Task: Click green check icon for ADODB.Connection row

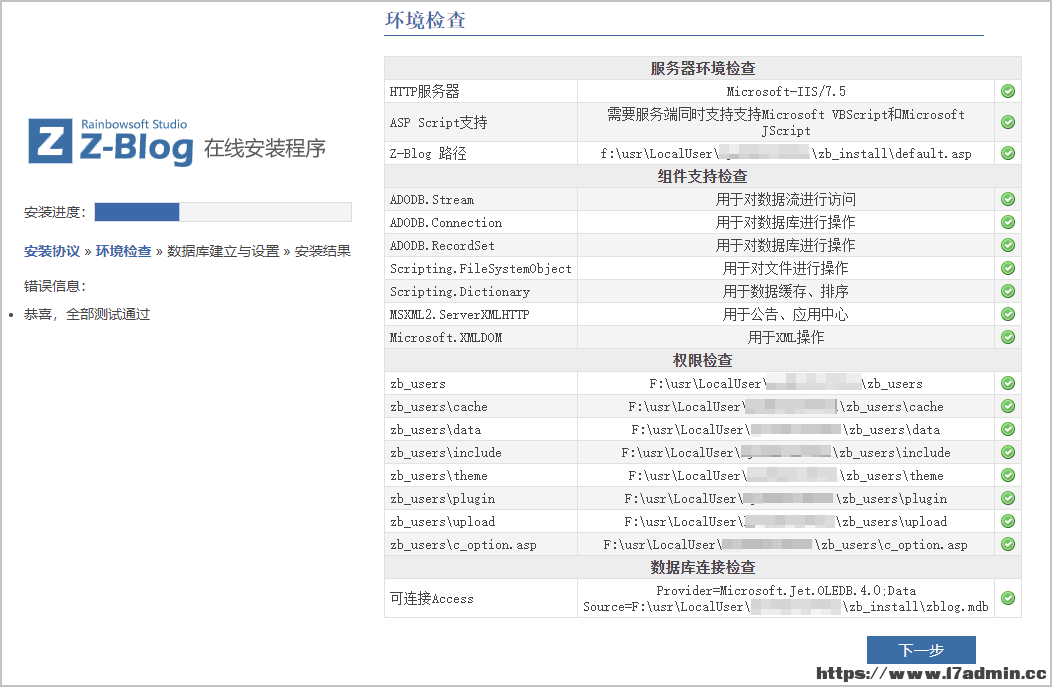Action: [x=1008, y=222]
